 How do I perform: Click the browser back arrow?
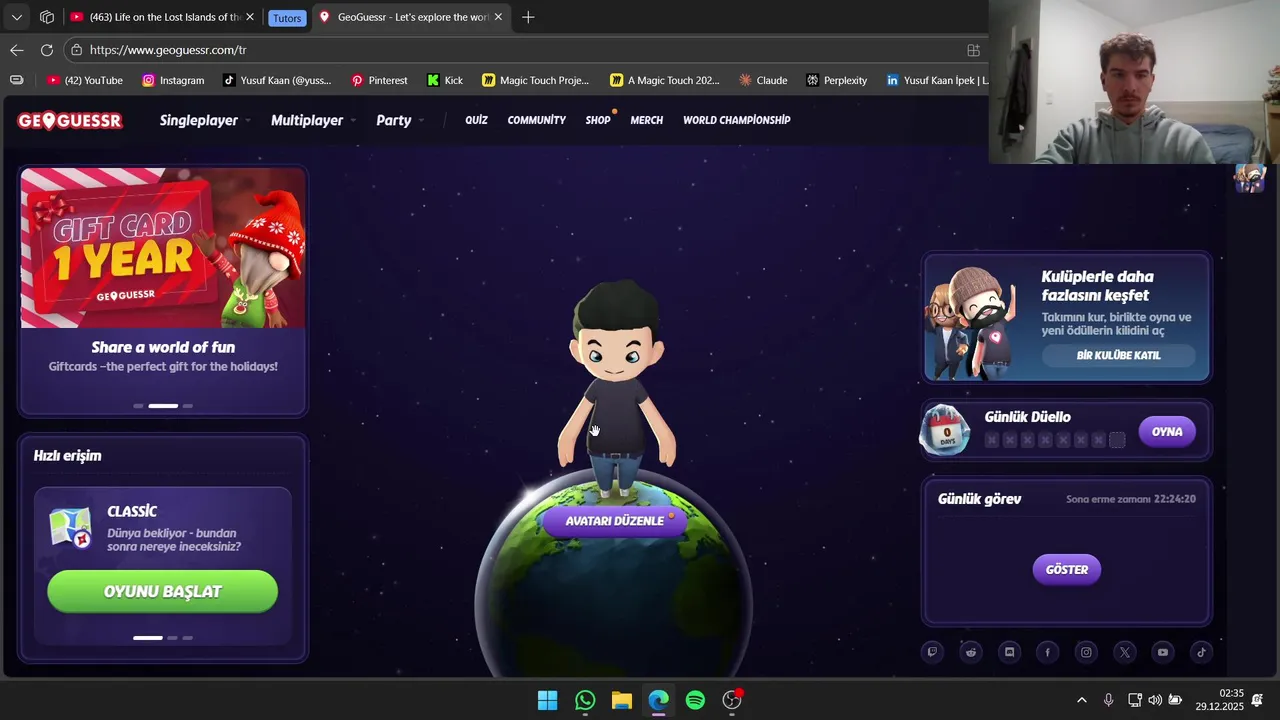17,49
